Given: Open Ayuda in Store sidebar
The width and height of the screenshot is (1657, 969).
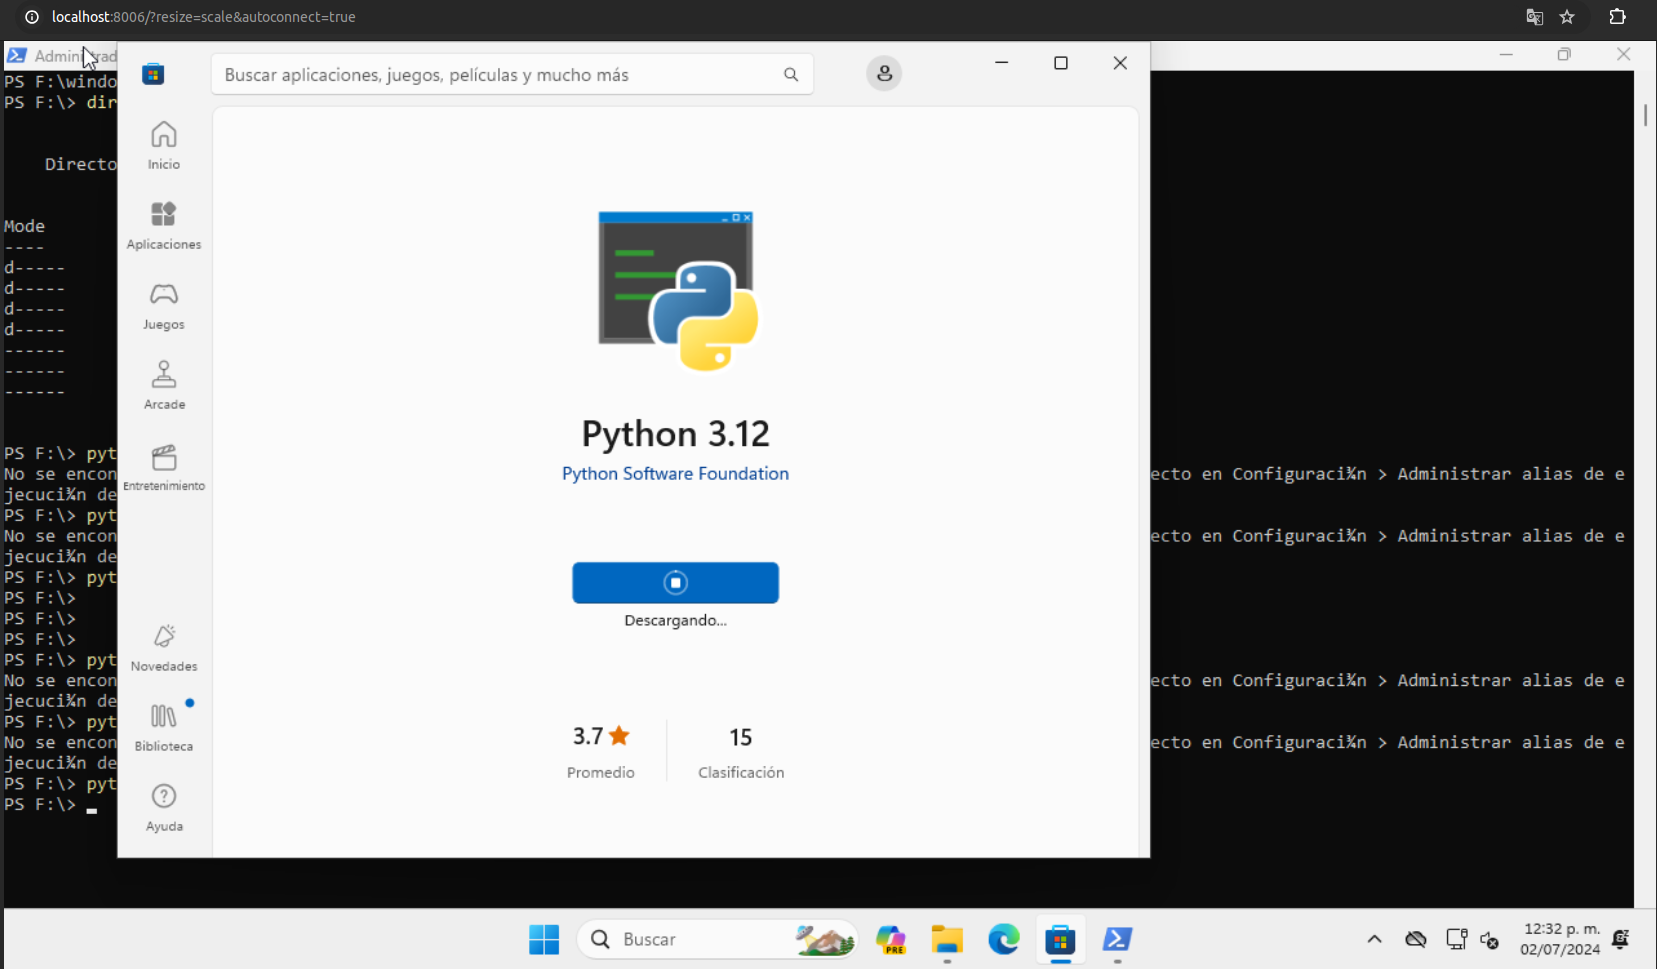Looking at the screenshot, I should pyautogui.click(x=164, y=808).
